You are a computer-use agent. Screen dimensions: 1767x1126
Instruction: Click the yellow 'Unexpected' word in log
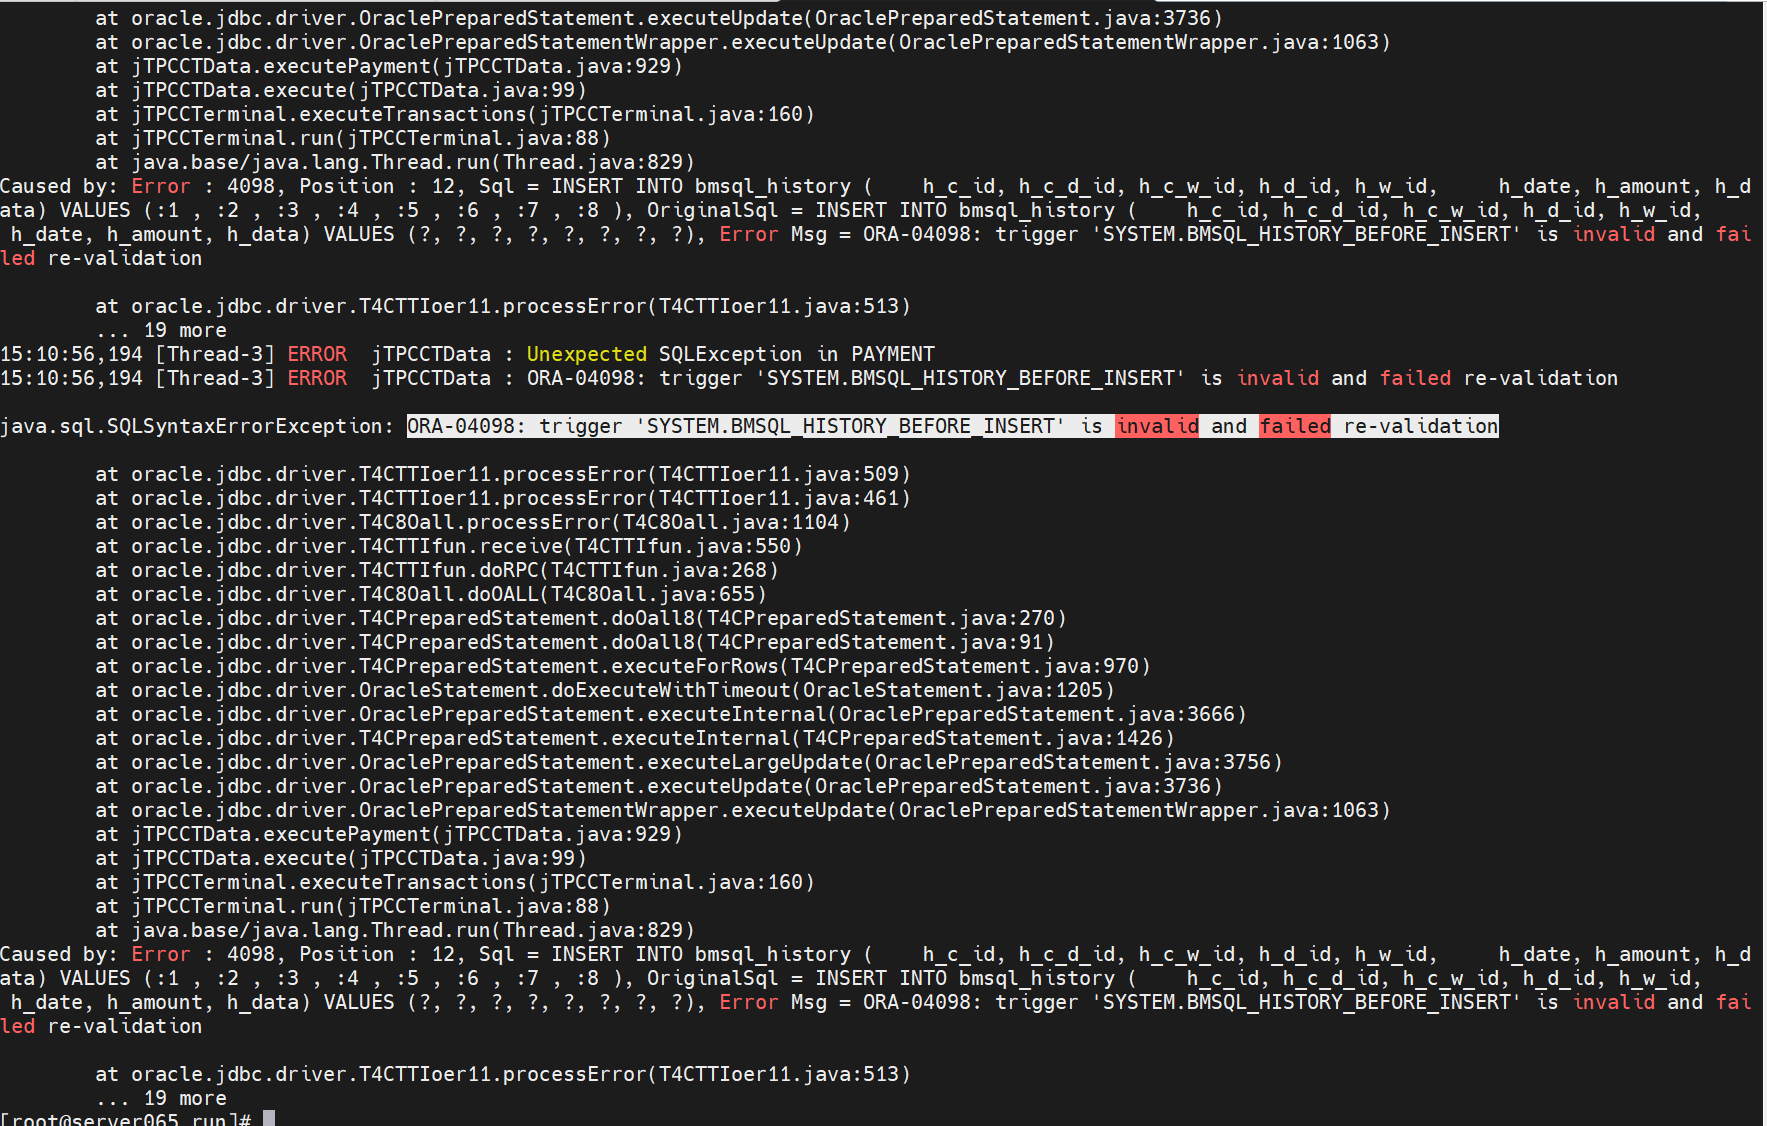[587, 354]
